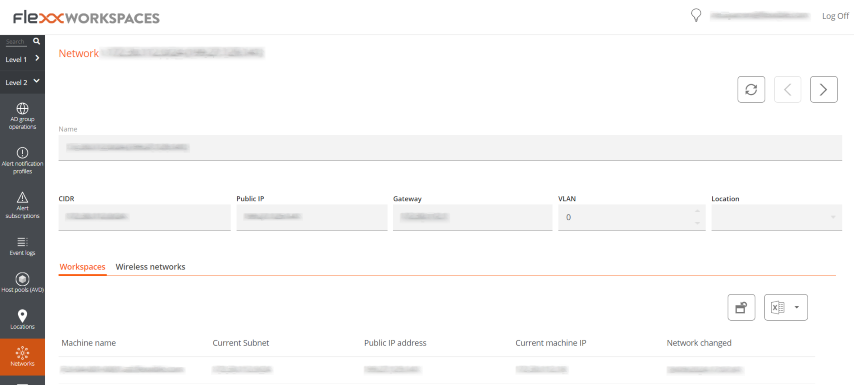854x385 pixels.
Task: Refresh the network details
Action: click(x=751, y=89)
